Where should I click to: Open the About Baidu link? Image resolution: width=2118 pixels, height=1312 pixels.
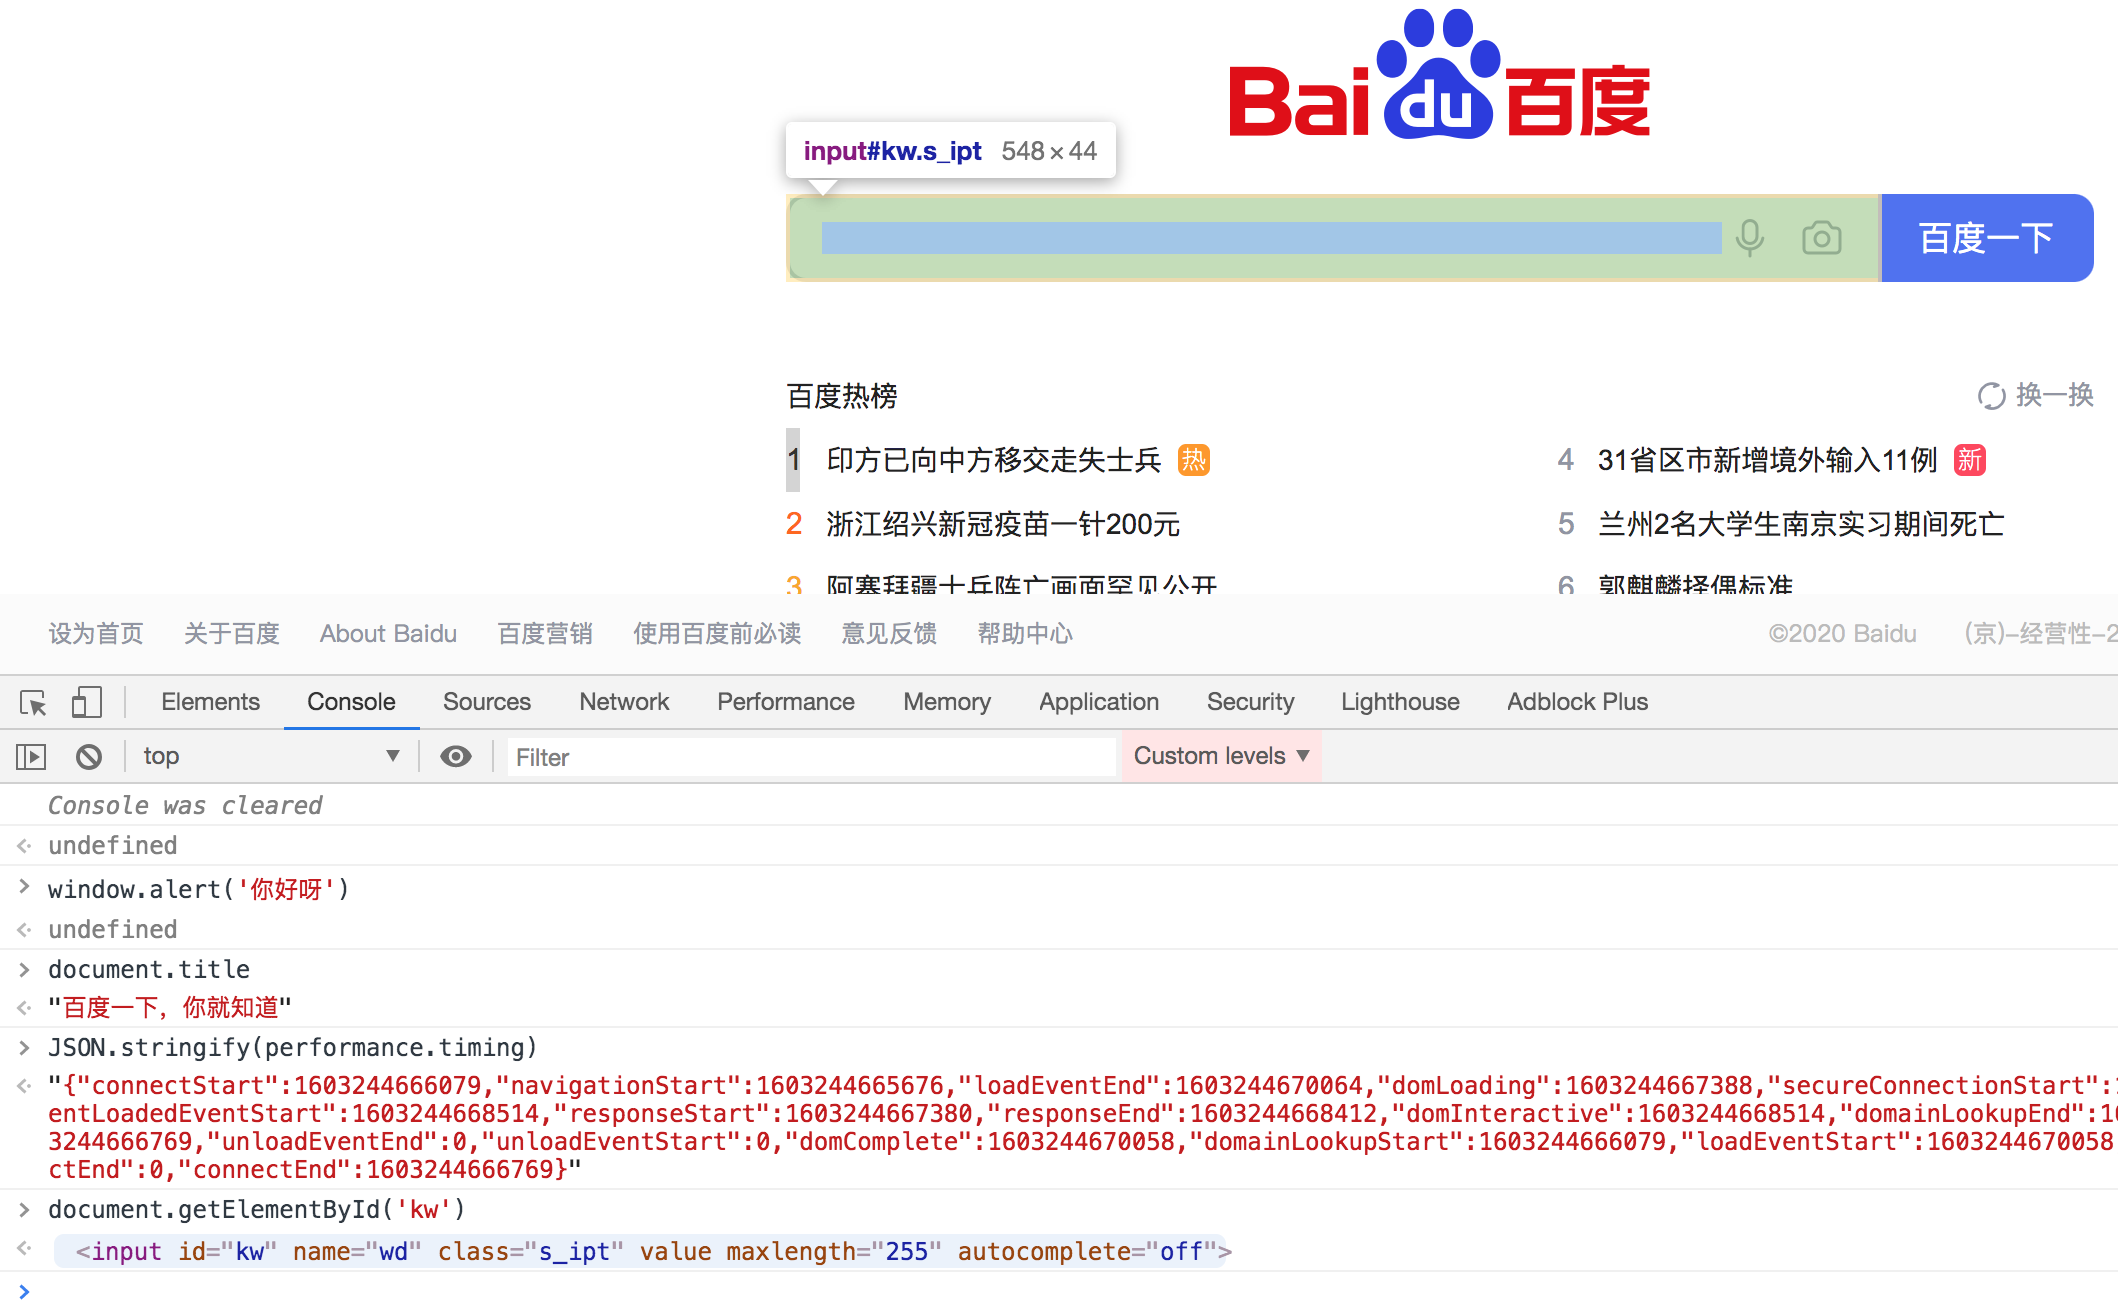(388, 634)
